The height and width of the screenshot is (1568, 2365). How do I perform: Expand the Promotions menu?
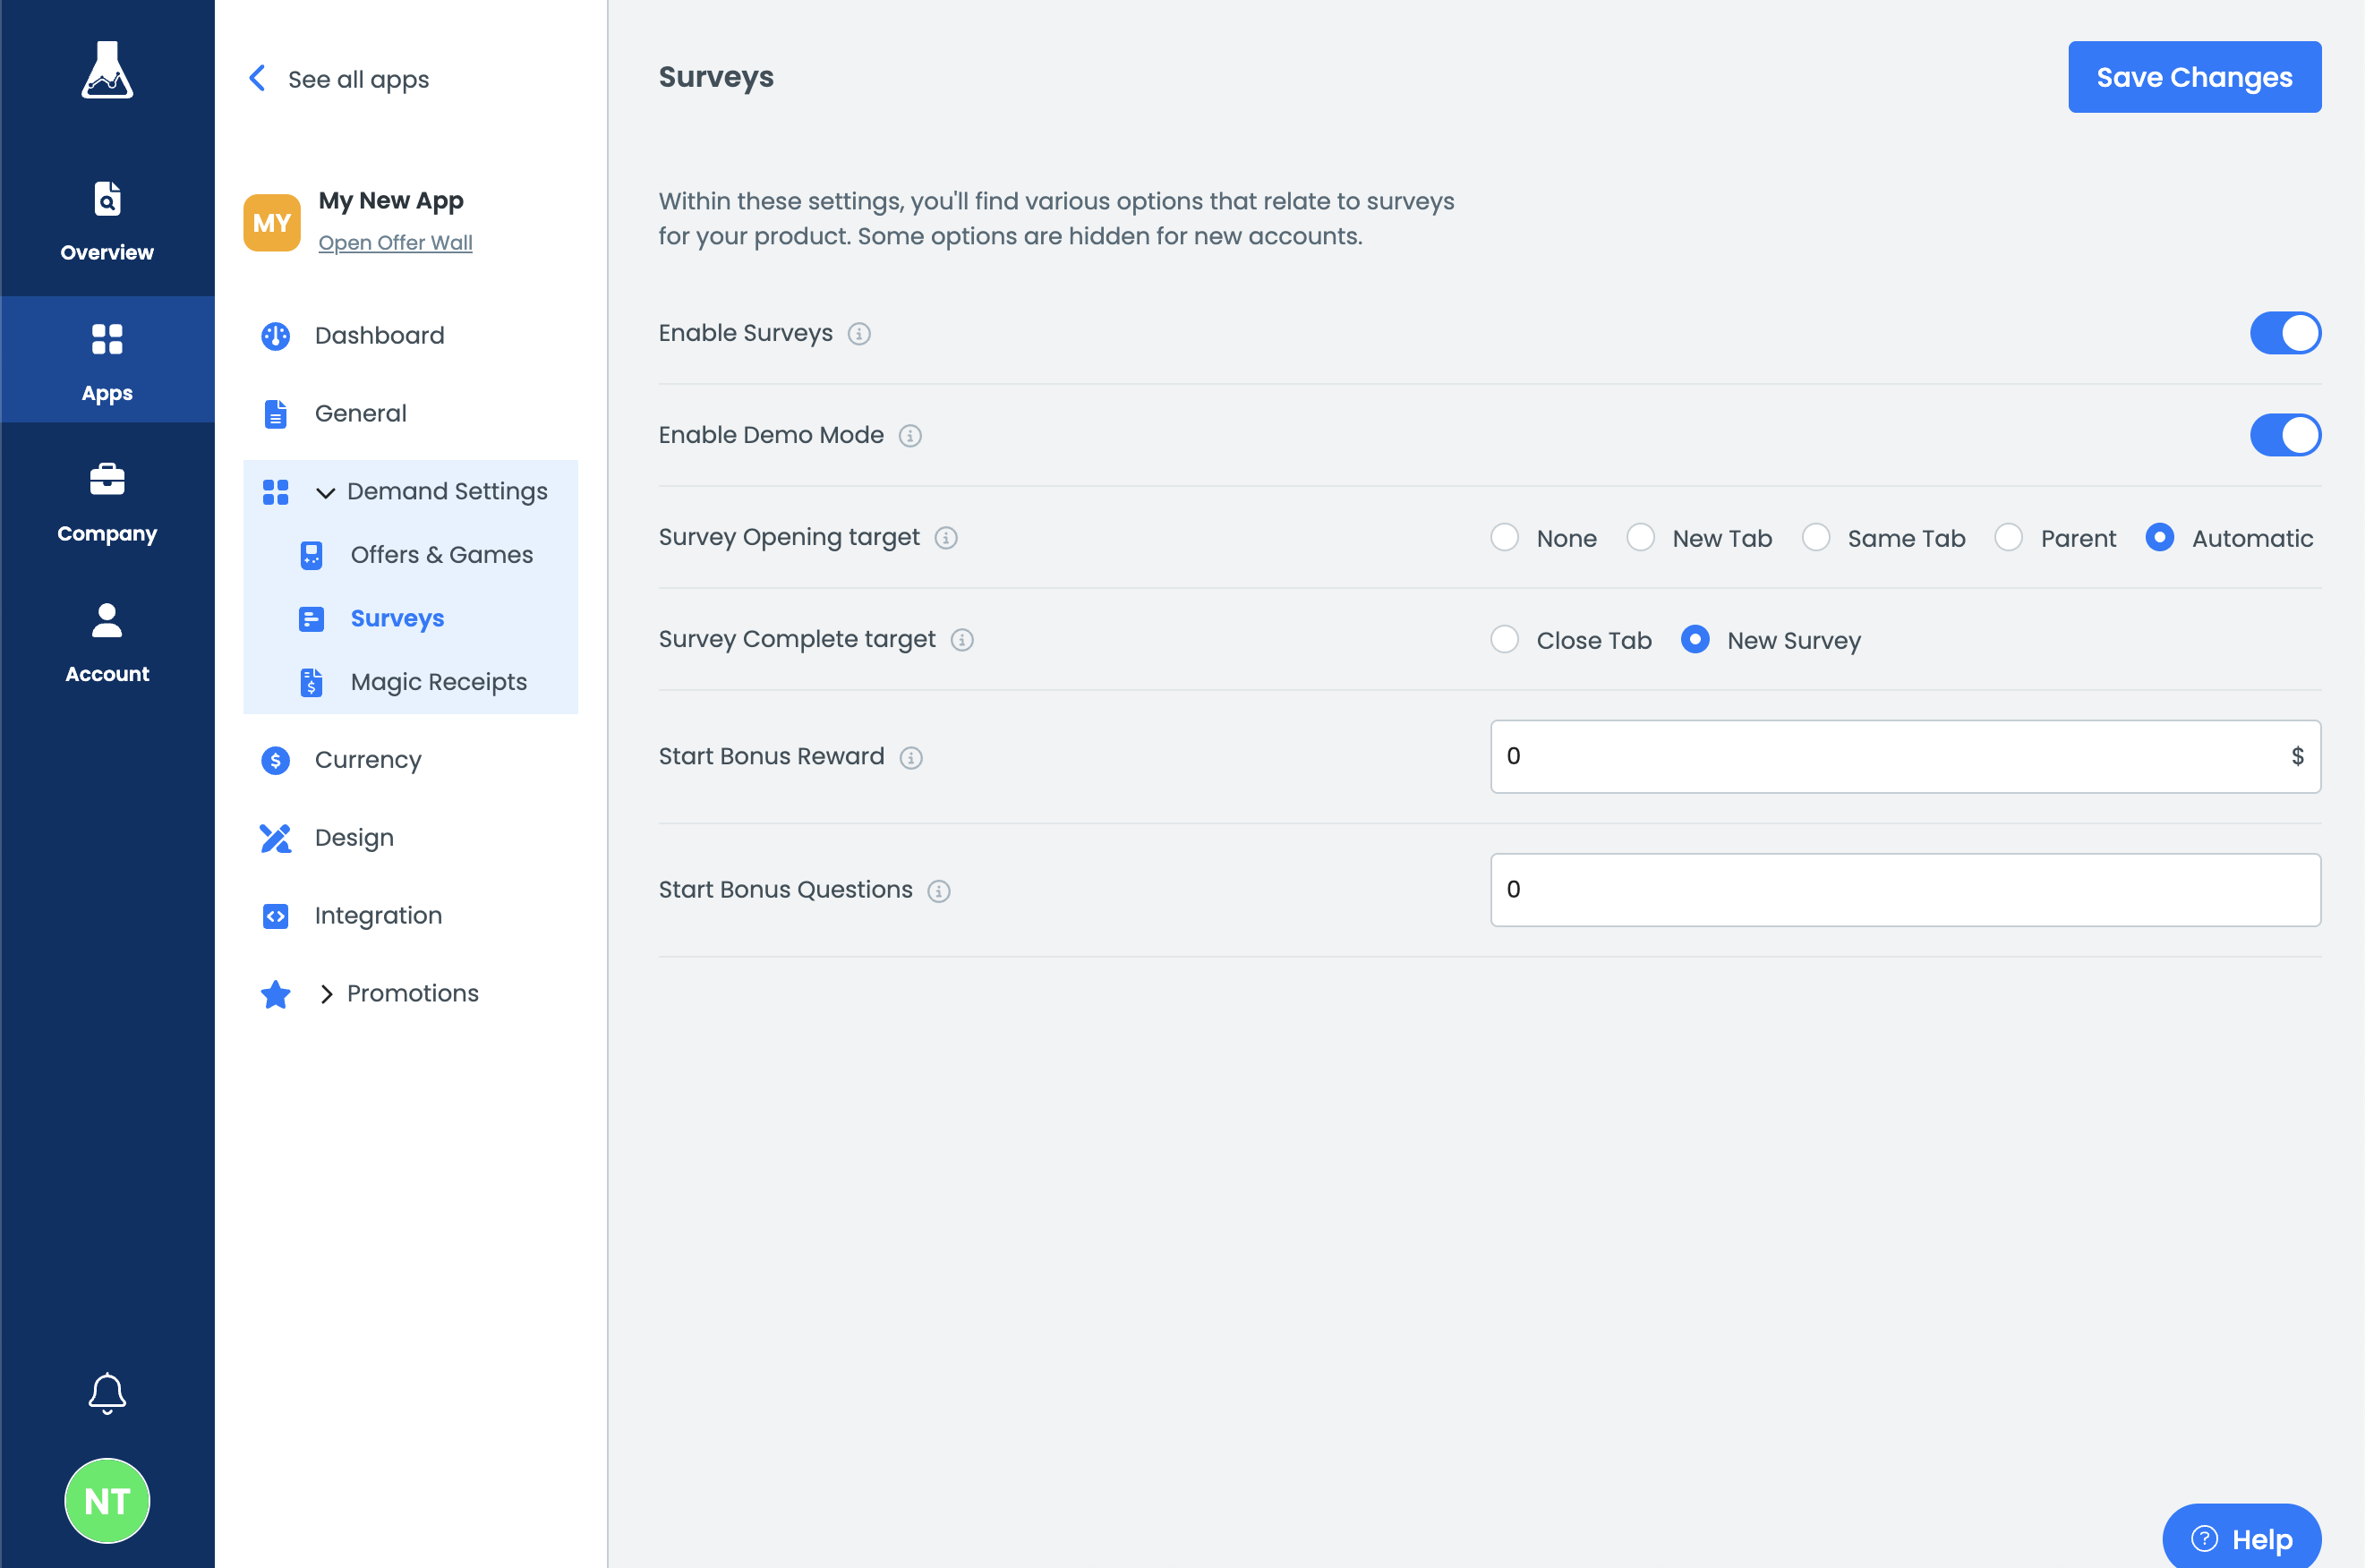[326, 994]
